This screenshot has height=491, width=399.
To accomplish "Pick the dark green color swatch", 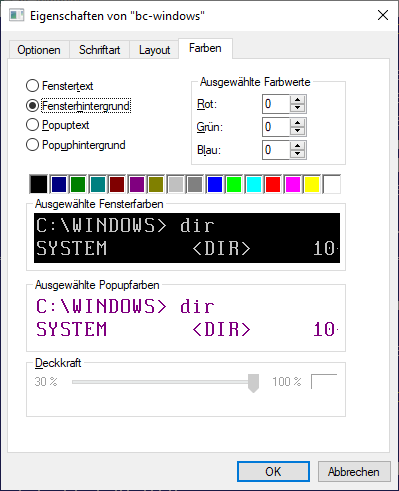I will (78, 184).
